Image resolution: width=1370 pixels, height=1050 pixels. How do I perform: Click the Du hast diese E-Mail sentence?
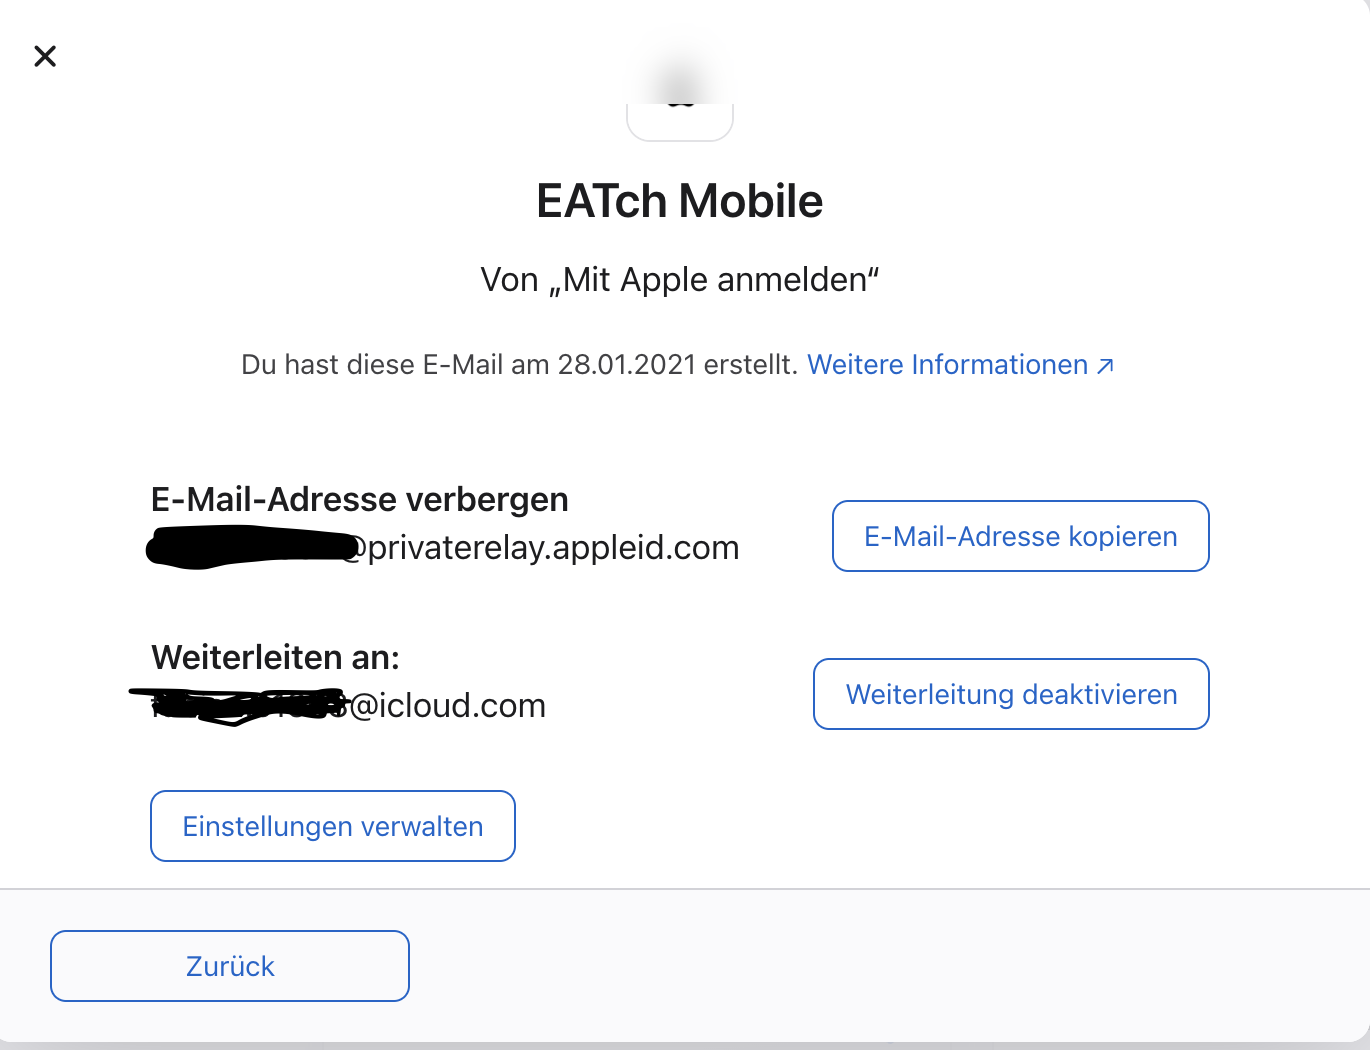point(519,364)
